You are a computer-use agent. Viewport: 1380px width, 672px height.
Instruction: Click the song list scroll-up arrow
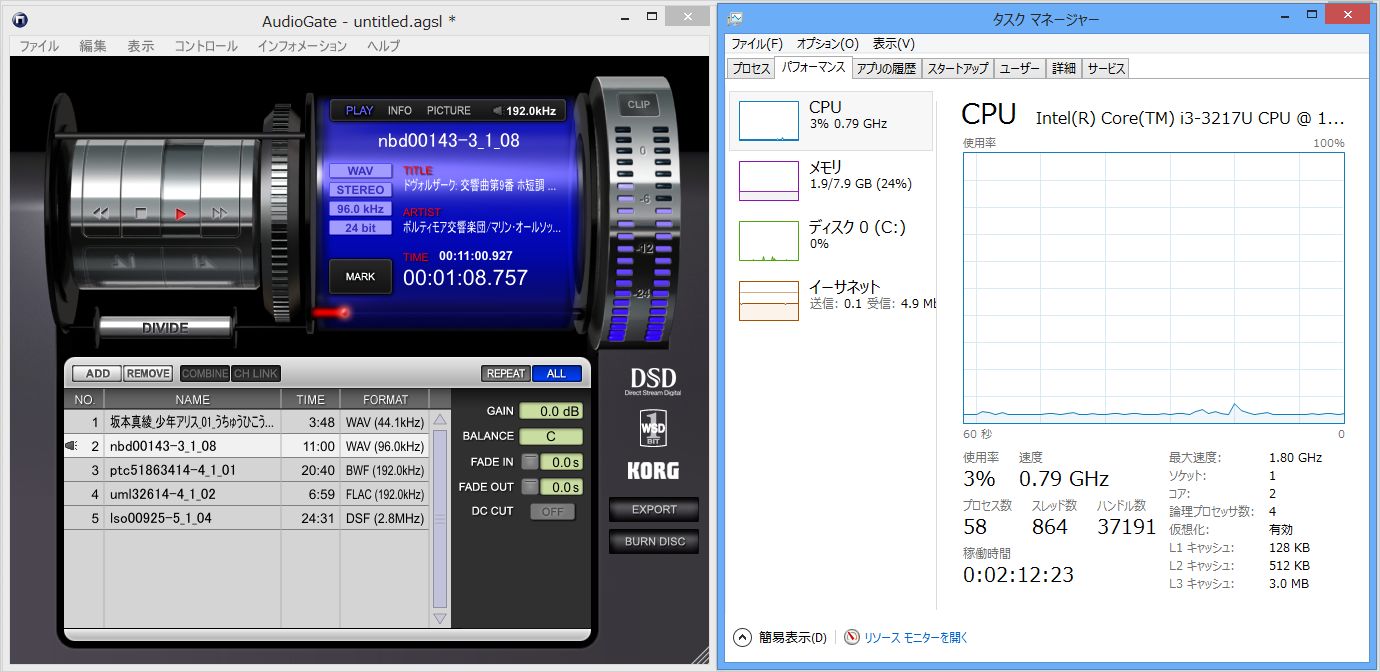coord(440,420)
